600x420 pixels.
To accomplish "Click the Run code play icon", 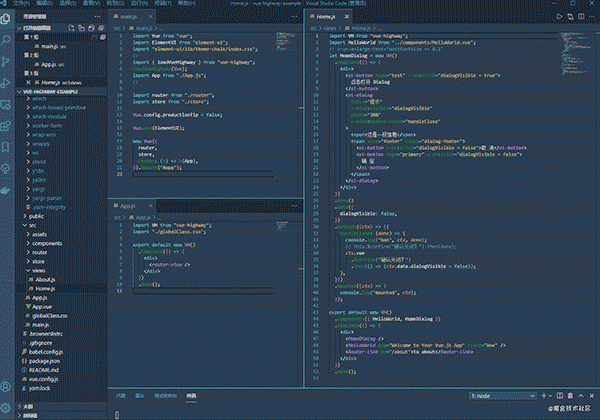I will point(559,16).
